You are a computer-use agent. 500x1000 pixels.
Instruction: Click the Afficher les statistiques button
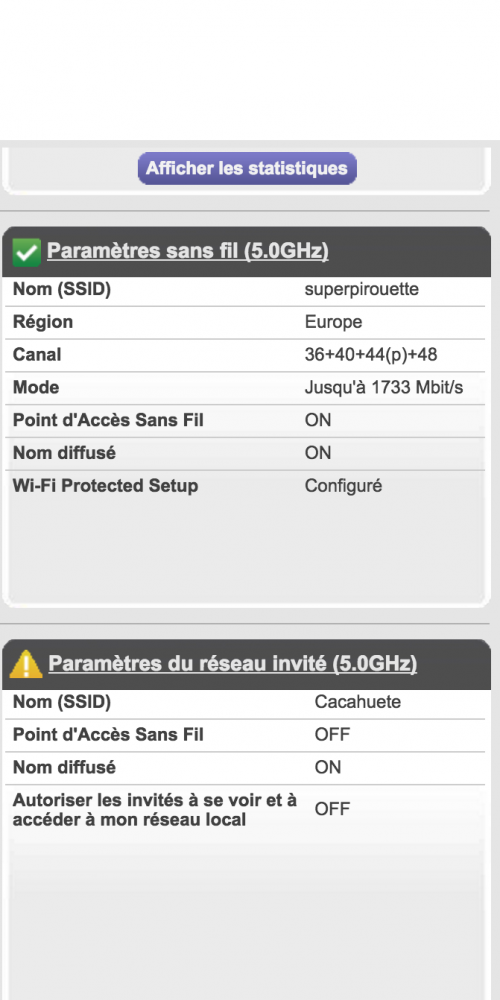pyautogui.click(x=247, y=168)
